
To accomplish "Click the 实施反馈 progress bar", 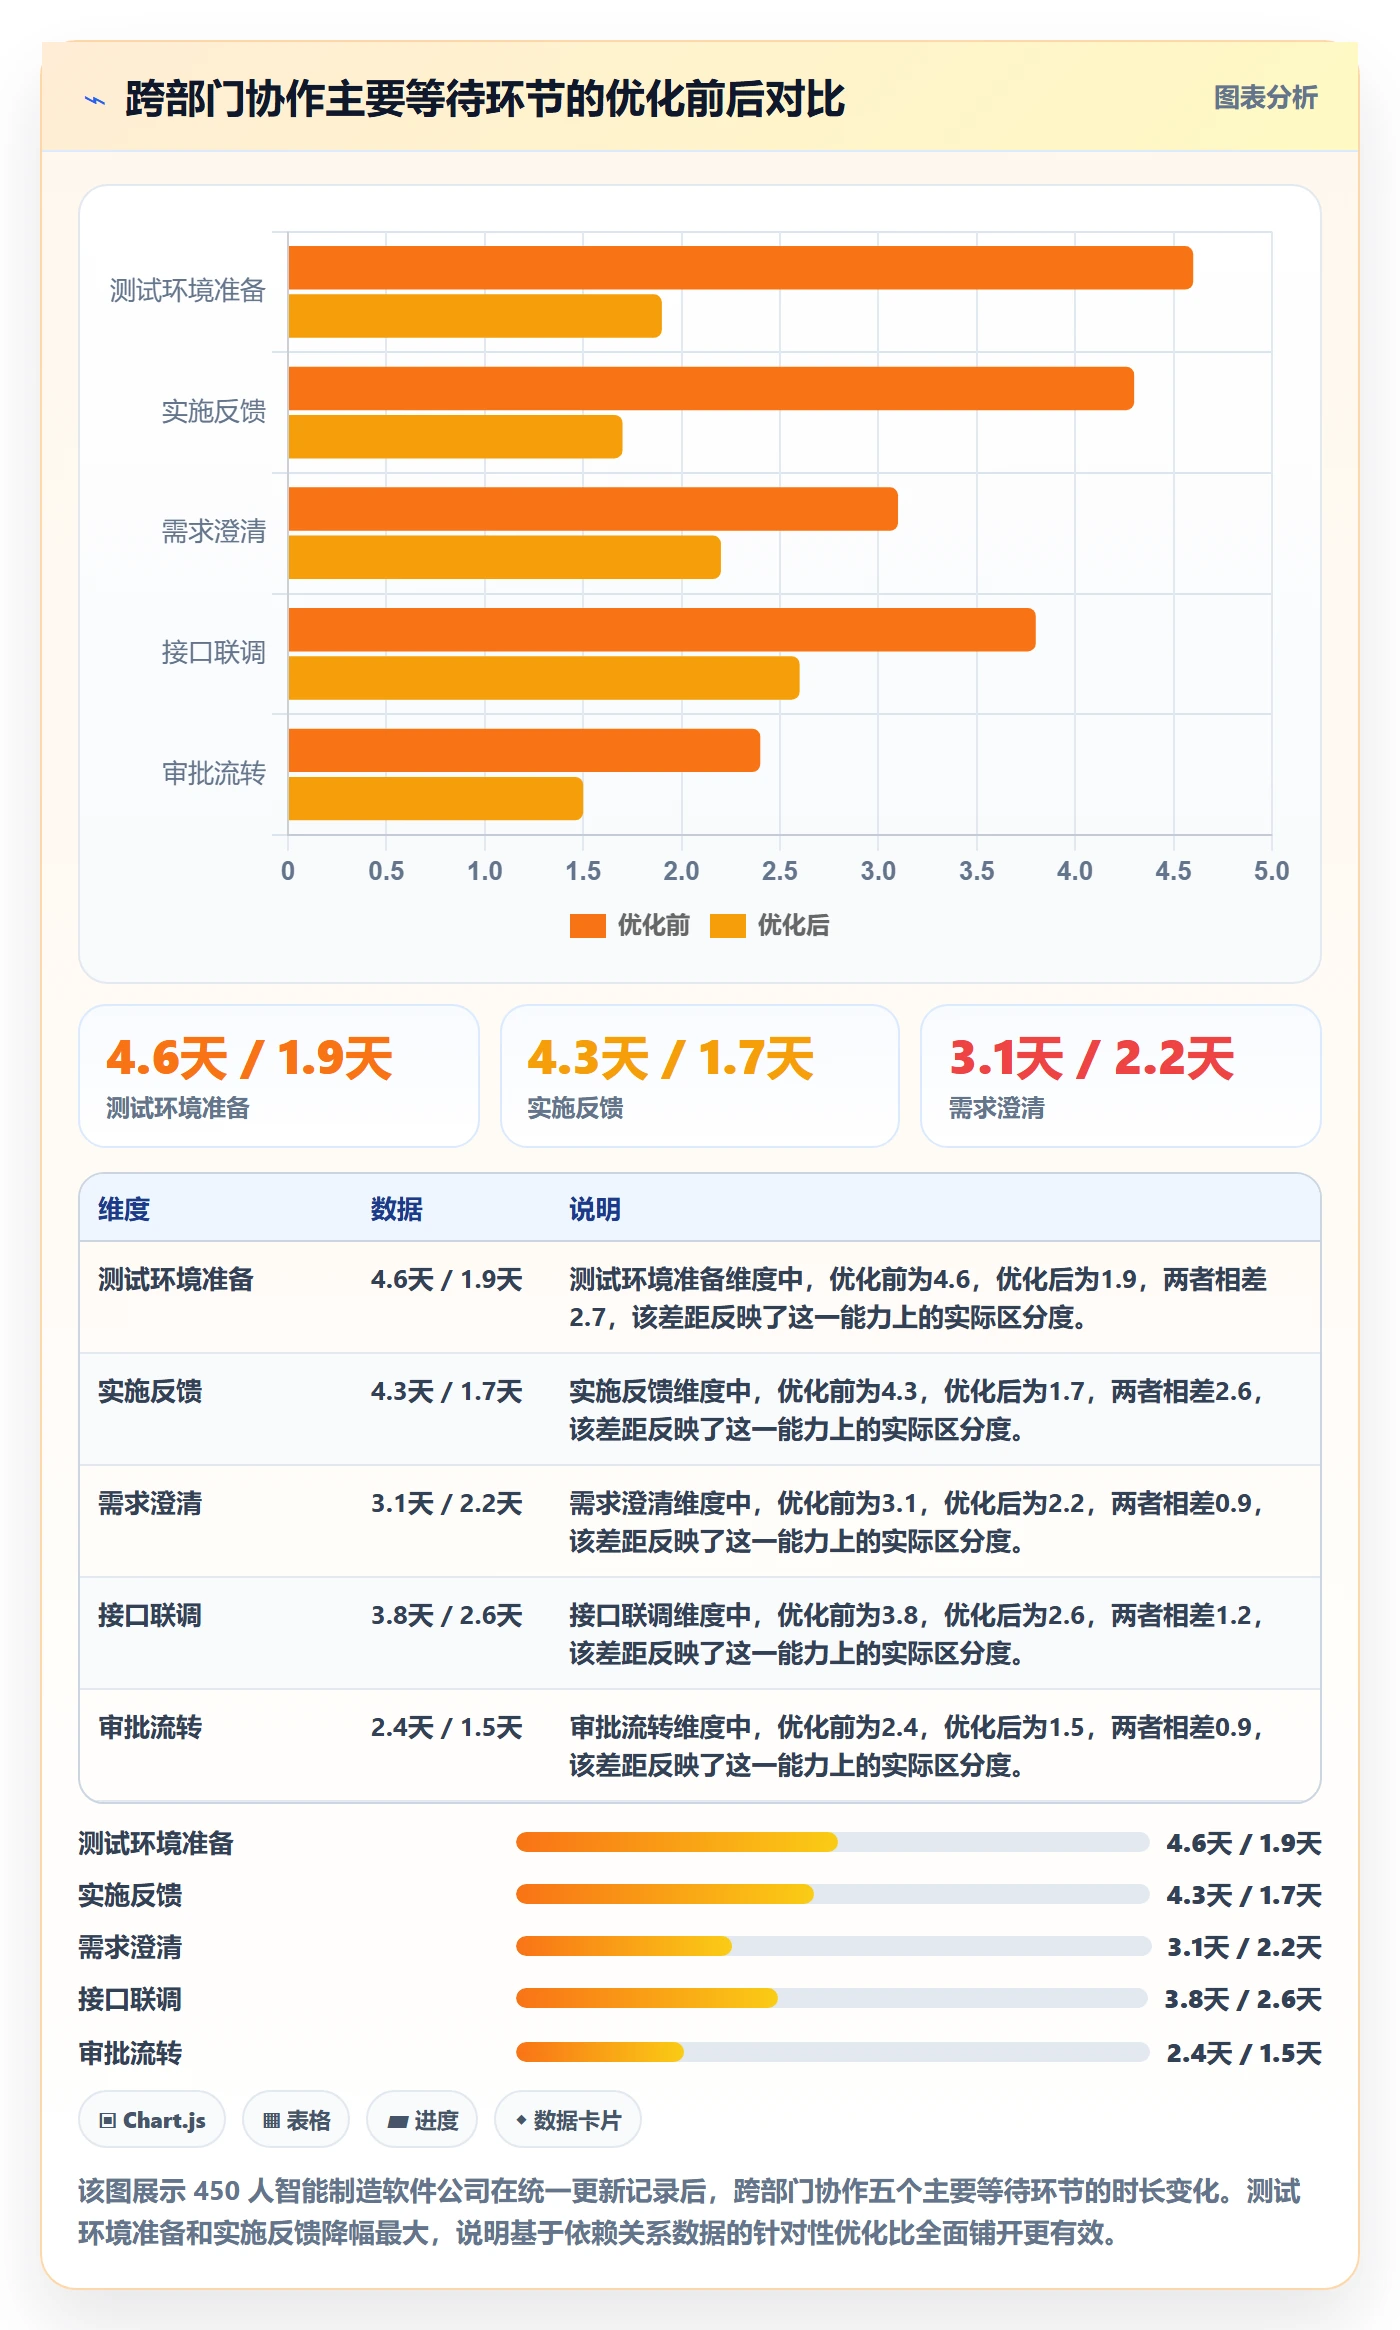I will click(x=832, y=1894).
